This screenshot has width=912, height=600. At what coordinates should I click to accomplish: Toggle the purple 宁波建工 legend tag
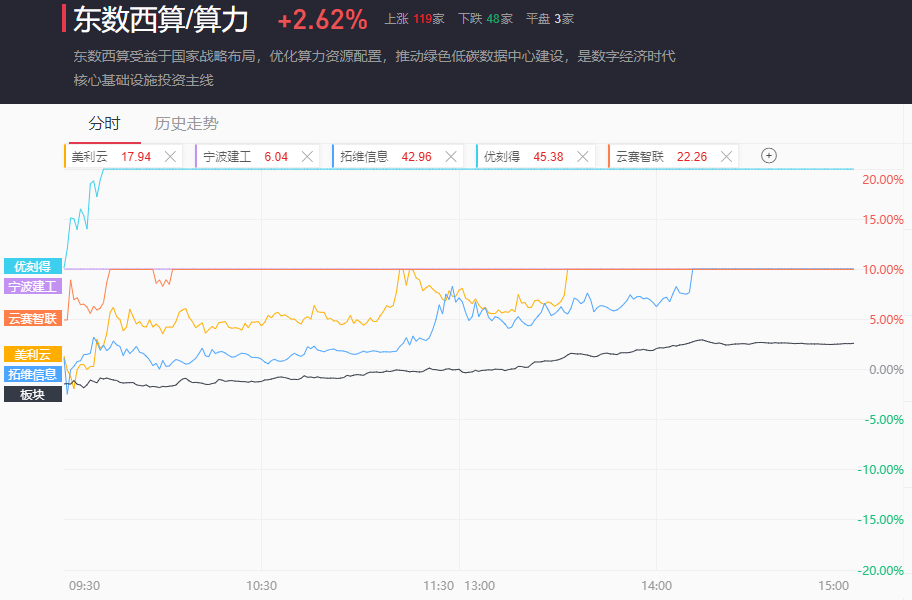(x=33, y=286)
